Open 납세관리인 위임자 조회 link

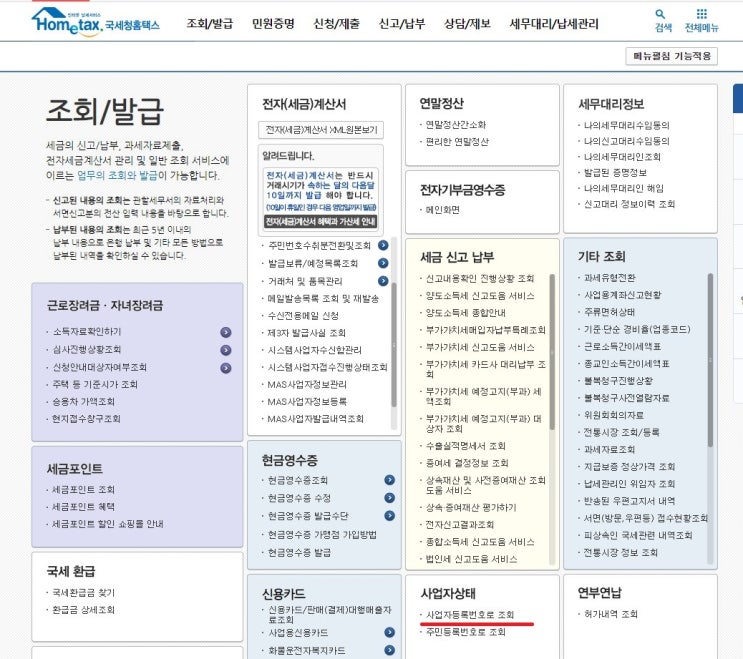tap(630, 484)
